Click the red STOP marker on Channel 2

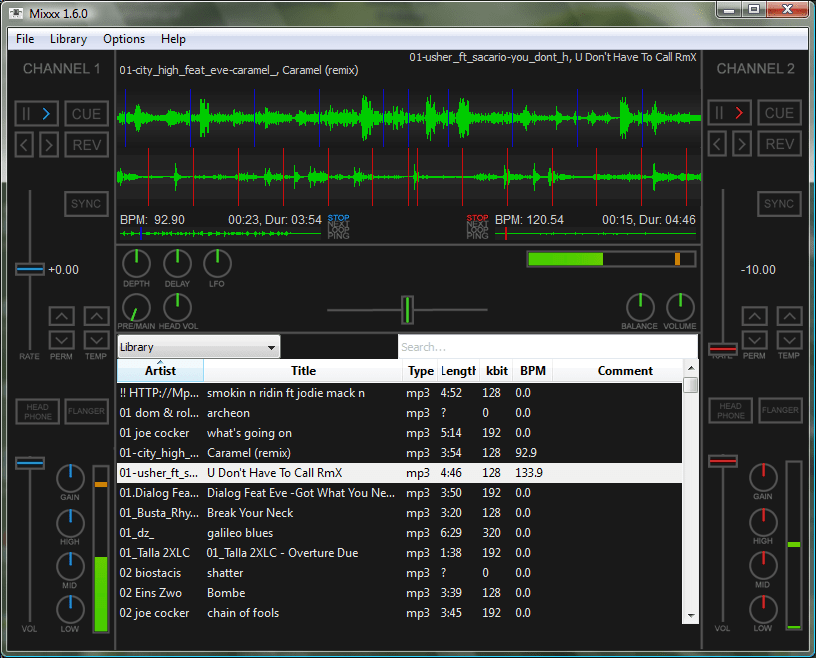point(478,218)
